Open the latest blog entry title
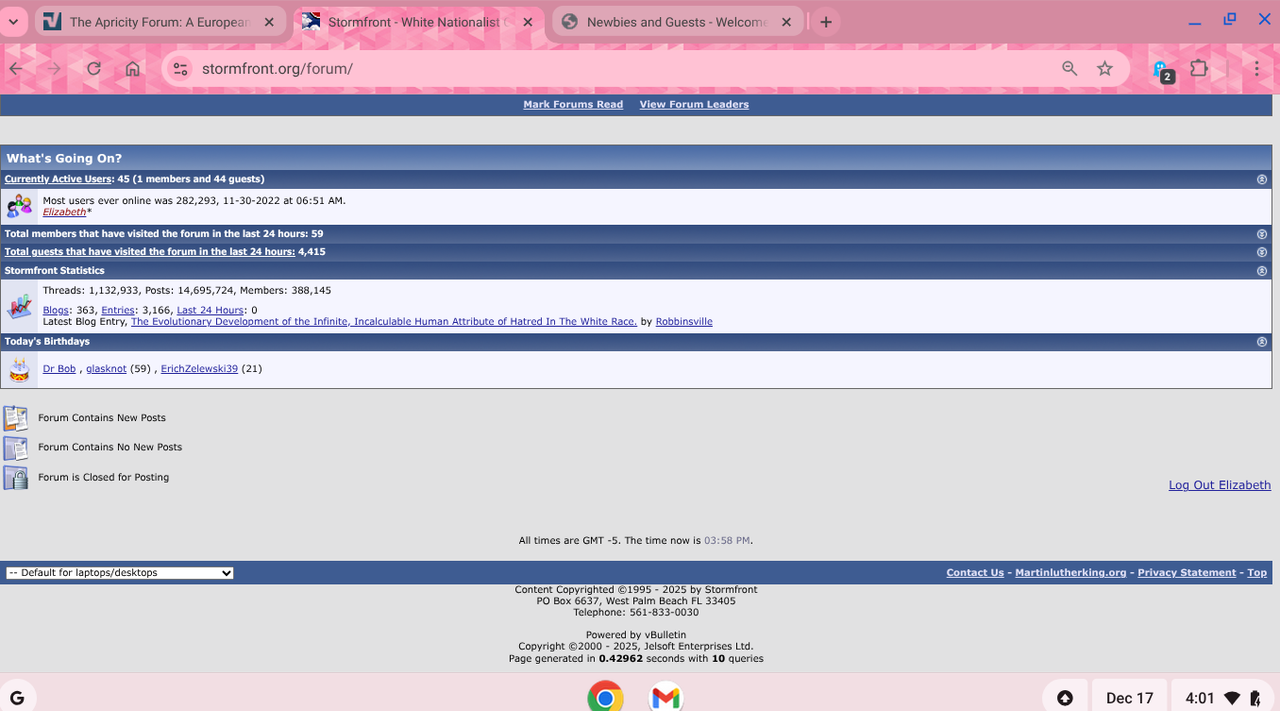The image size is (1280, 711). tap(384, 322)
